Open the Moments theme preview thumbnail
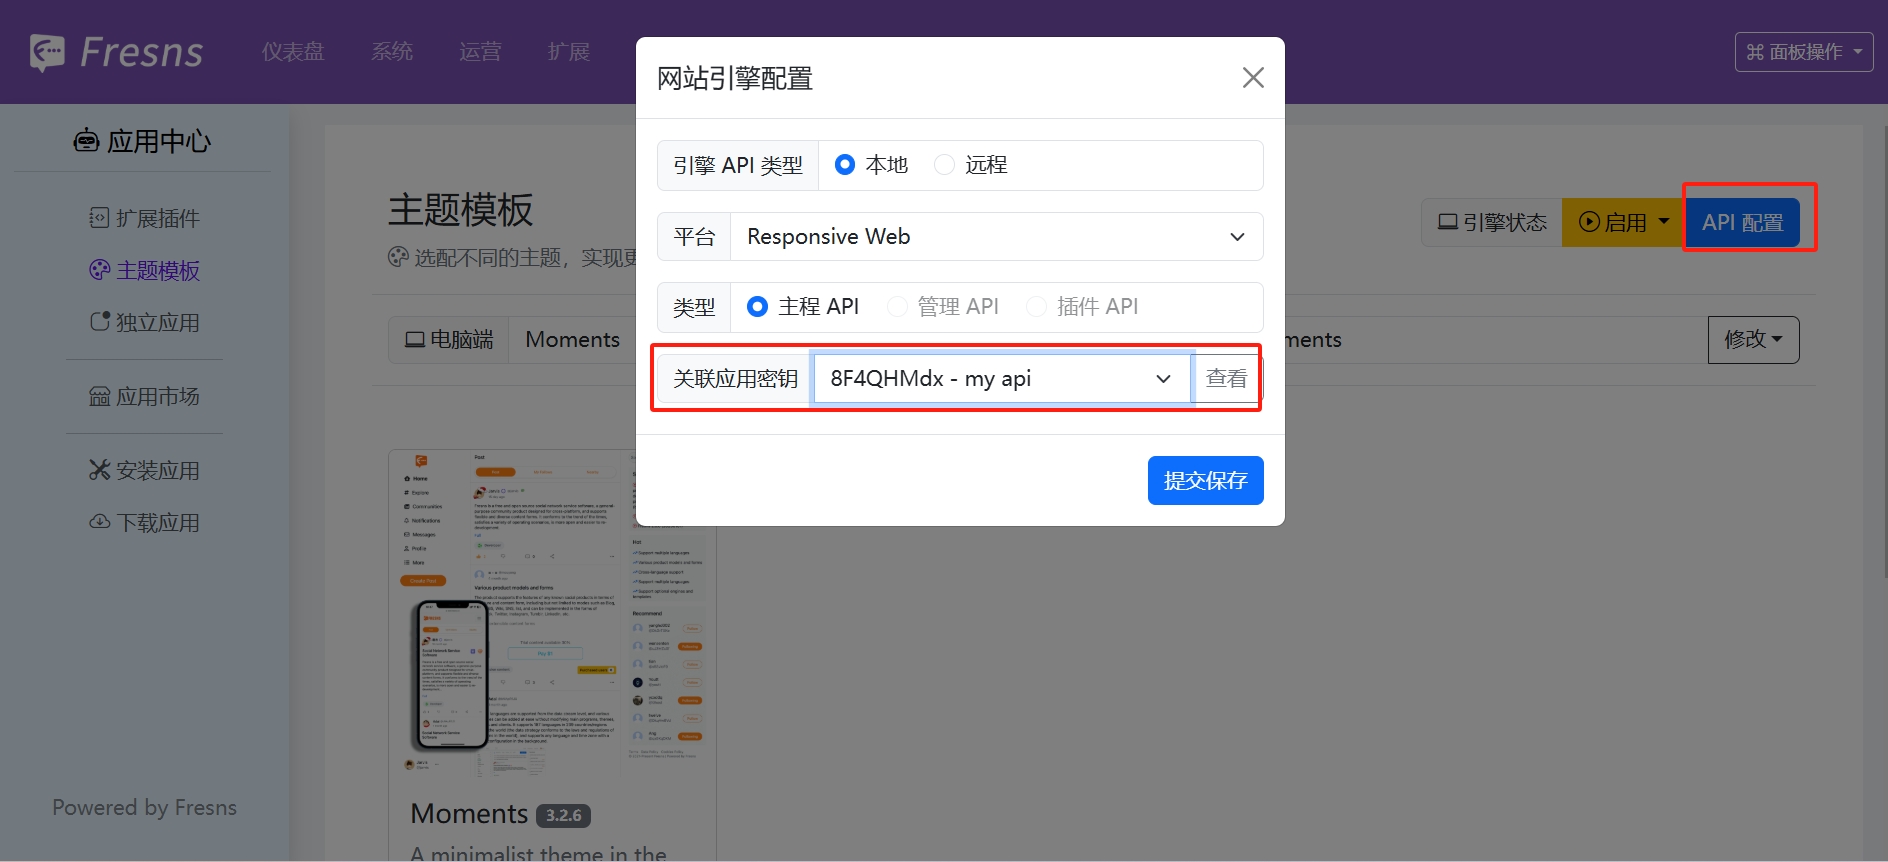The width and height of the screenshot is (1888, 862). coord(552,615)
